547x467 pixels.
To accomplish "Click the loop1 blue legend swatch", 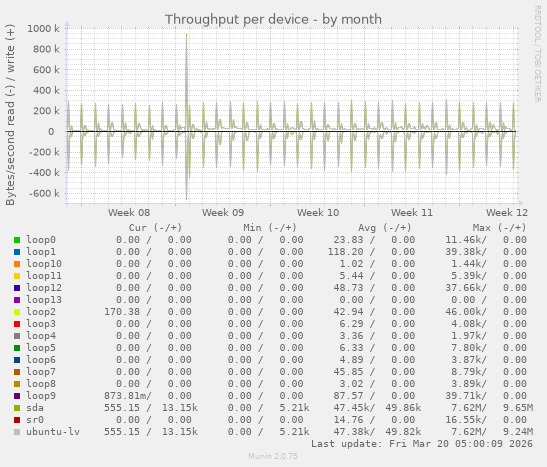I will pyautogui.click(x=17, y=252).
